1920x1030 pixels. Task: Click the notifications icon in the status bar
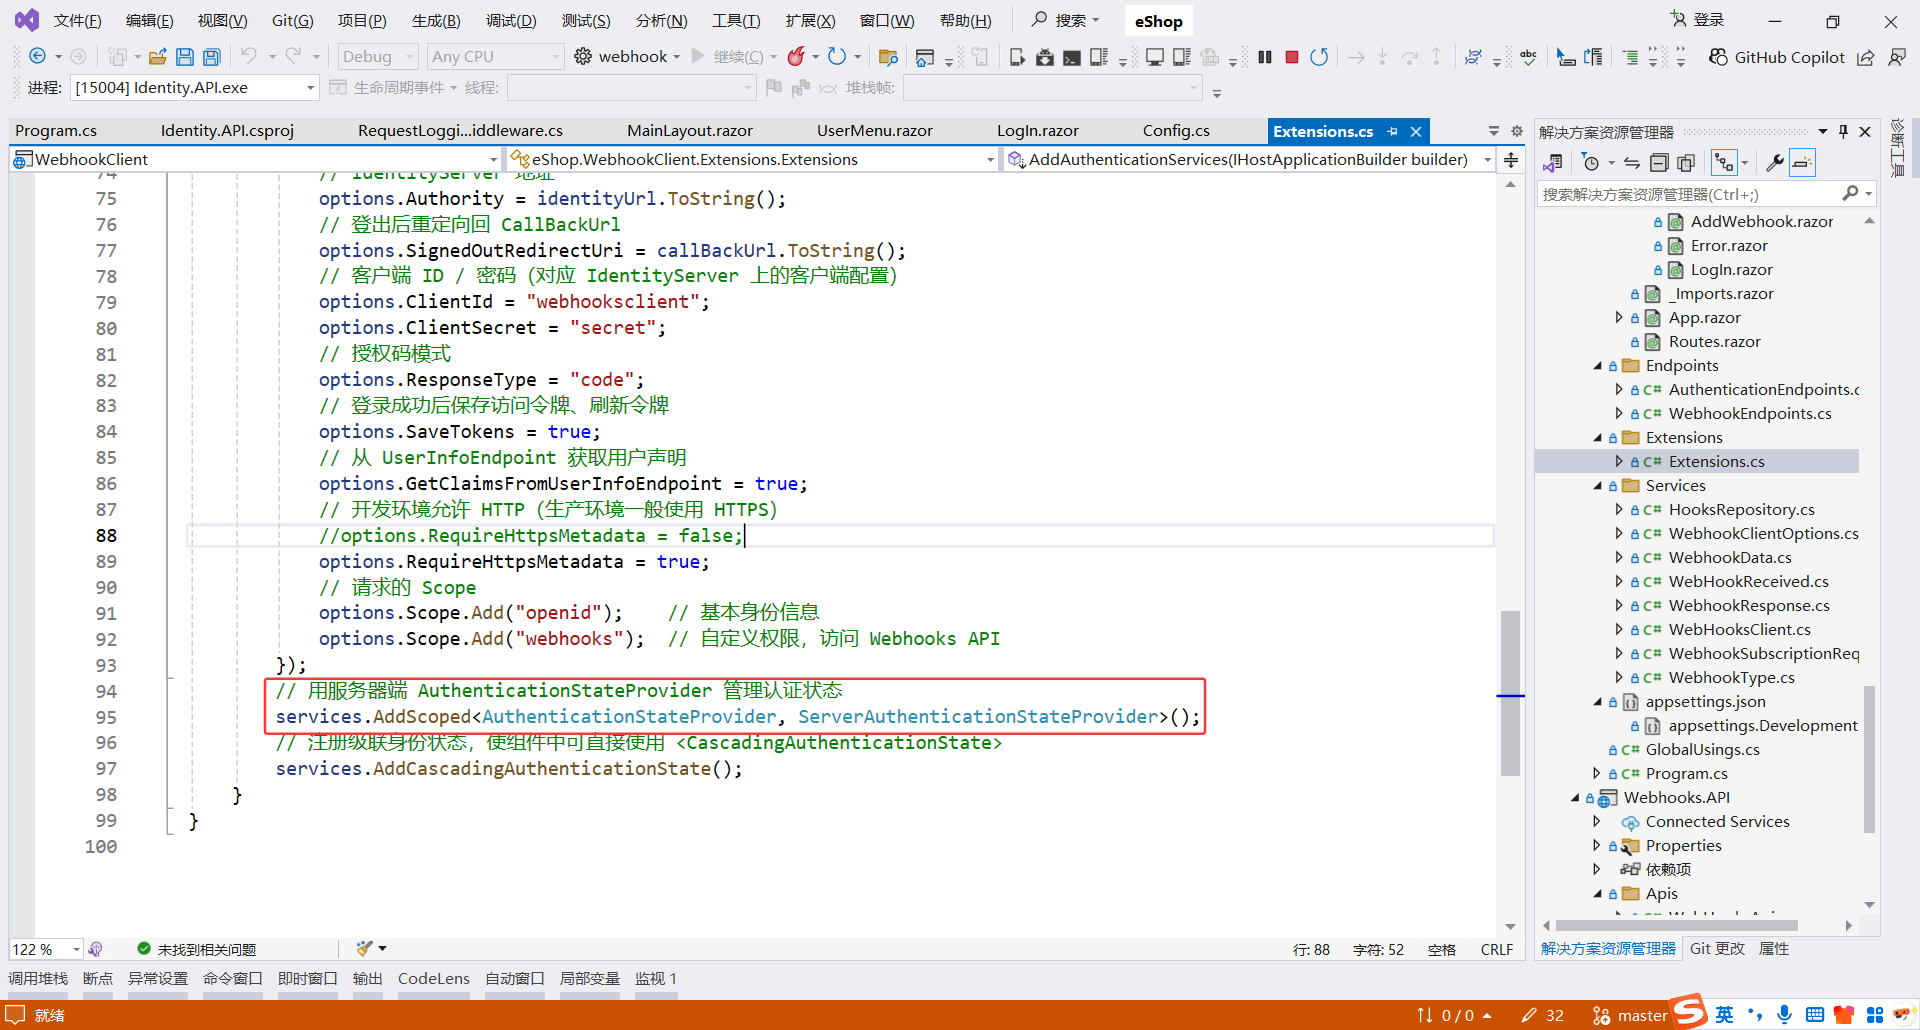15,1015
